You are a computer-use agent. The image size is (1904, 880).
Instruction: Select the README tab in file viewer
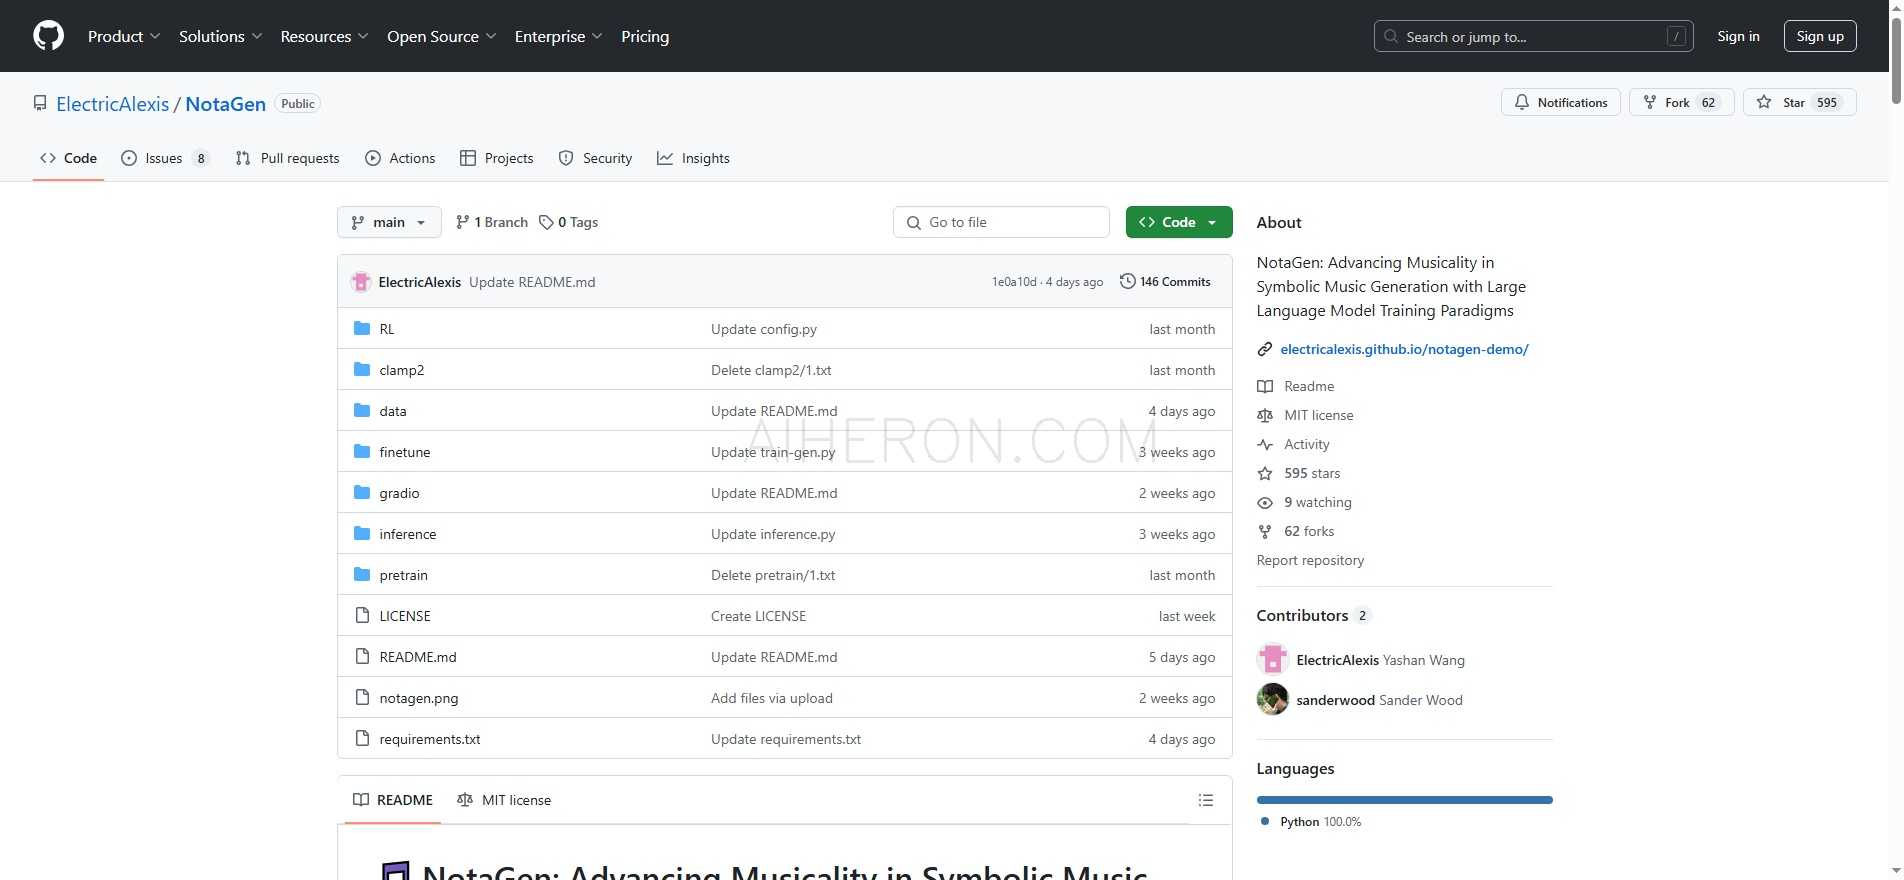point(393,800)
